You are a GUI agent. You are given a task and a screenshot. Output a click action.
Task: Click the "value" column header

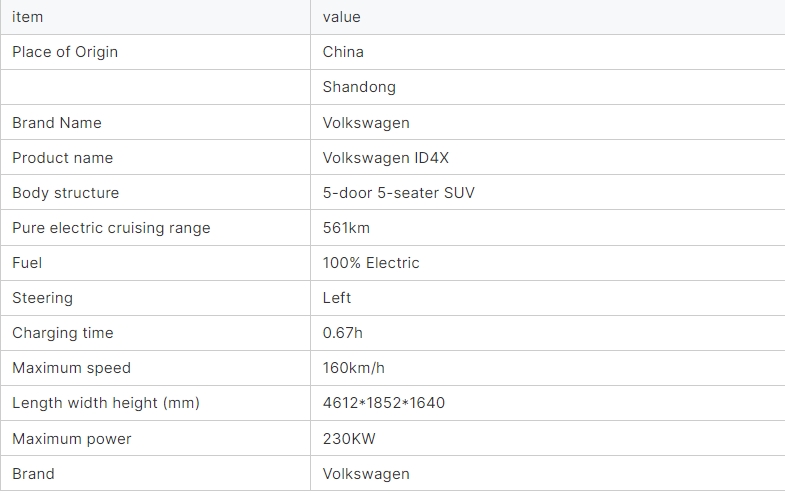341,17
